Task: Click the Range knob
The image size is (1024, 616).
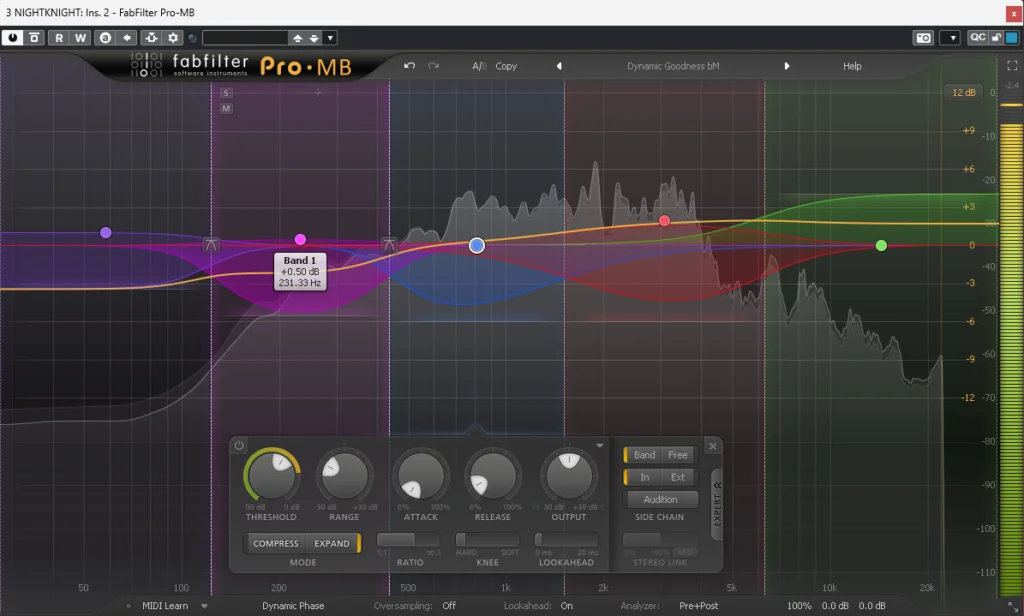Action: (344, 476)
